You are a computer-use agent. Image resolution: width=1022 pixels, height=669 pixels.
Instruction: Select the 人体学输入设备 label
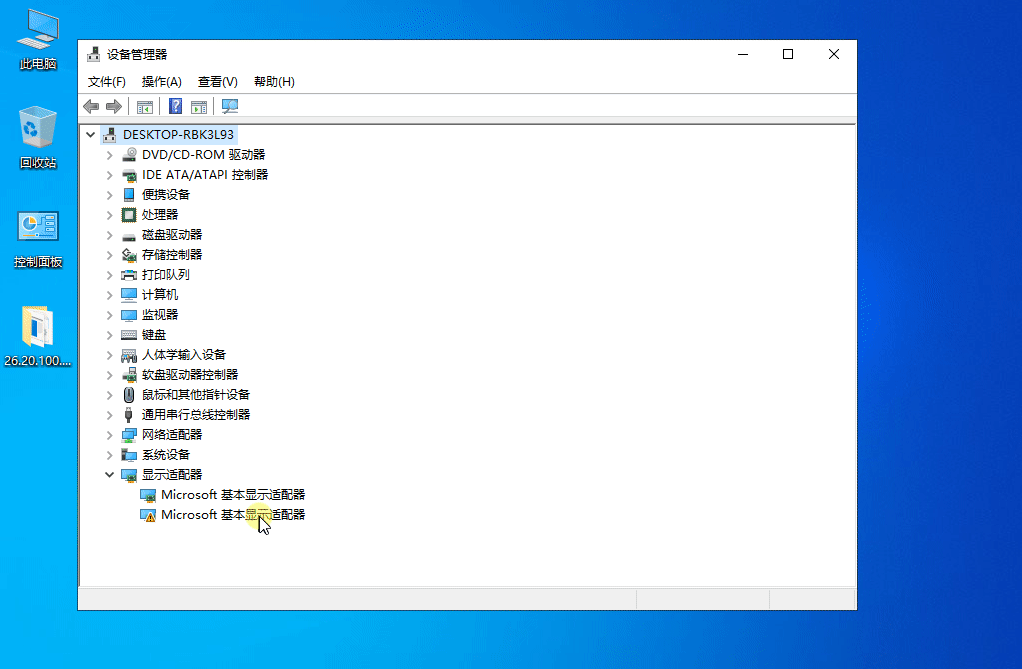pyautogui.click(x=184, y=355)
